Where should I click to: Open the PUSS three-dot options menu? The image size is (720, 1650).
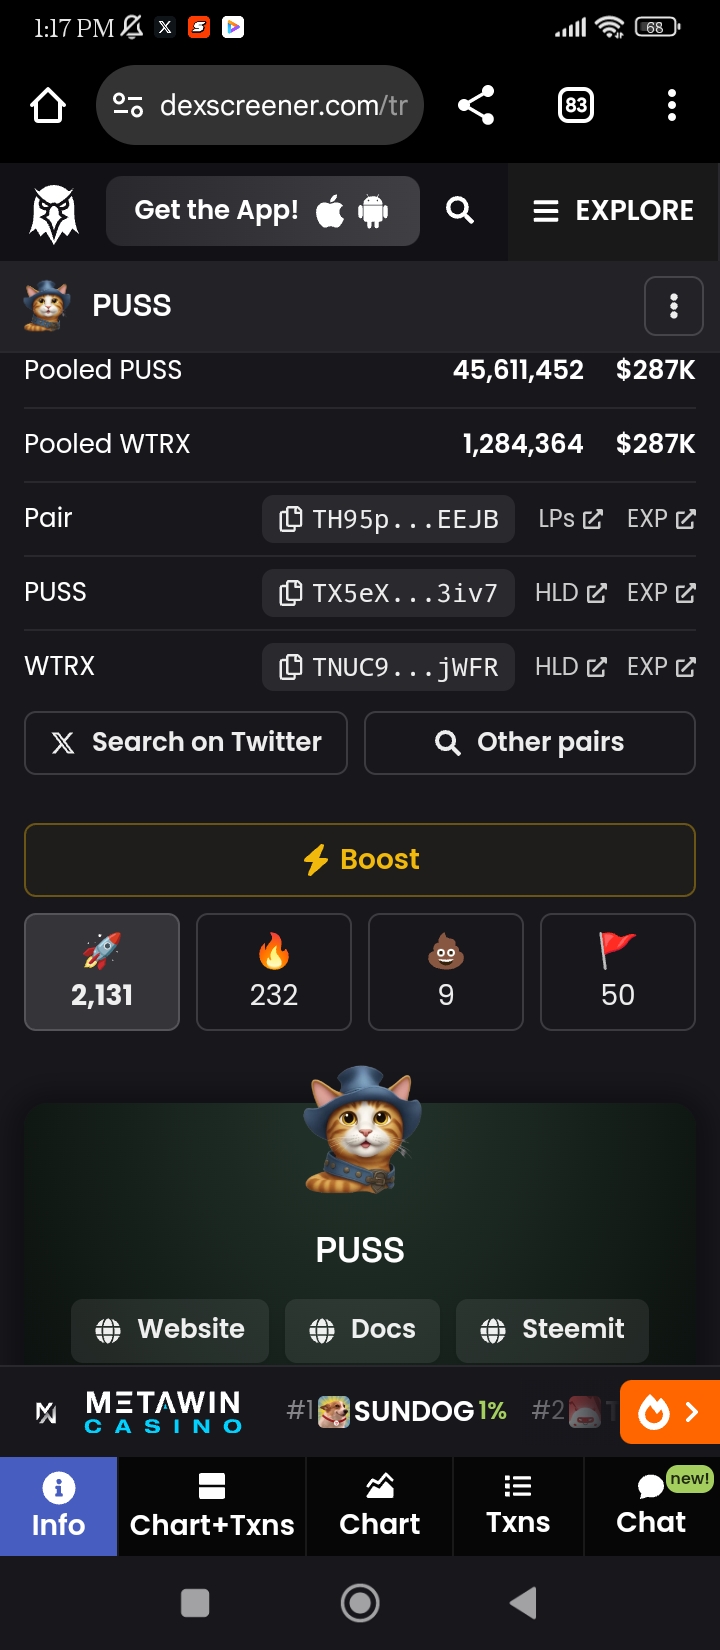tap(674, 306)
